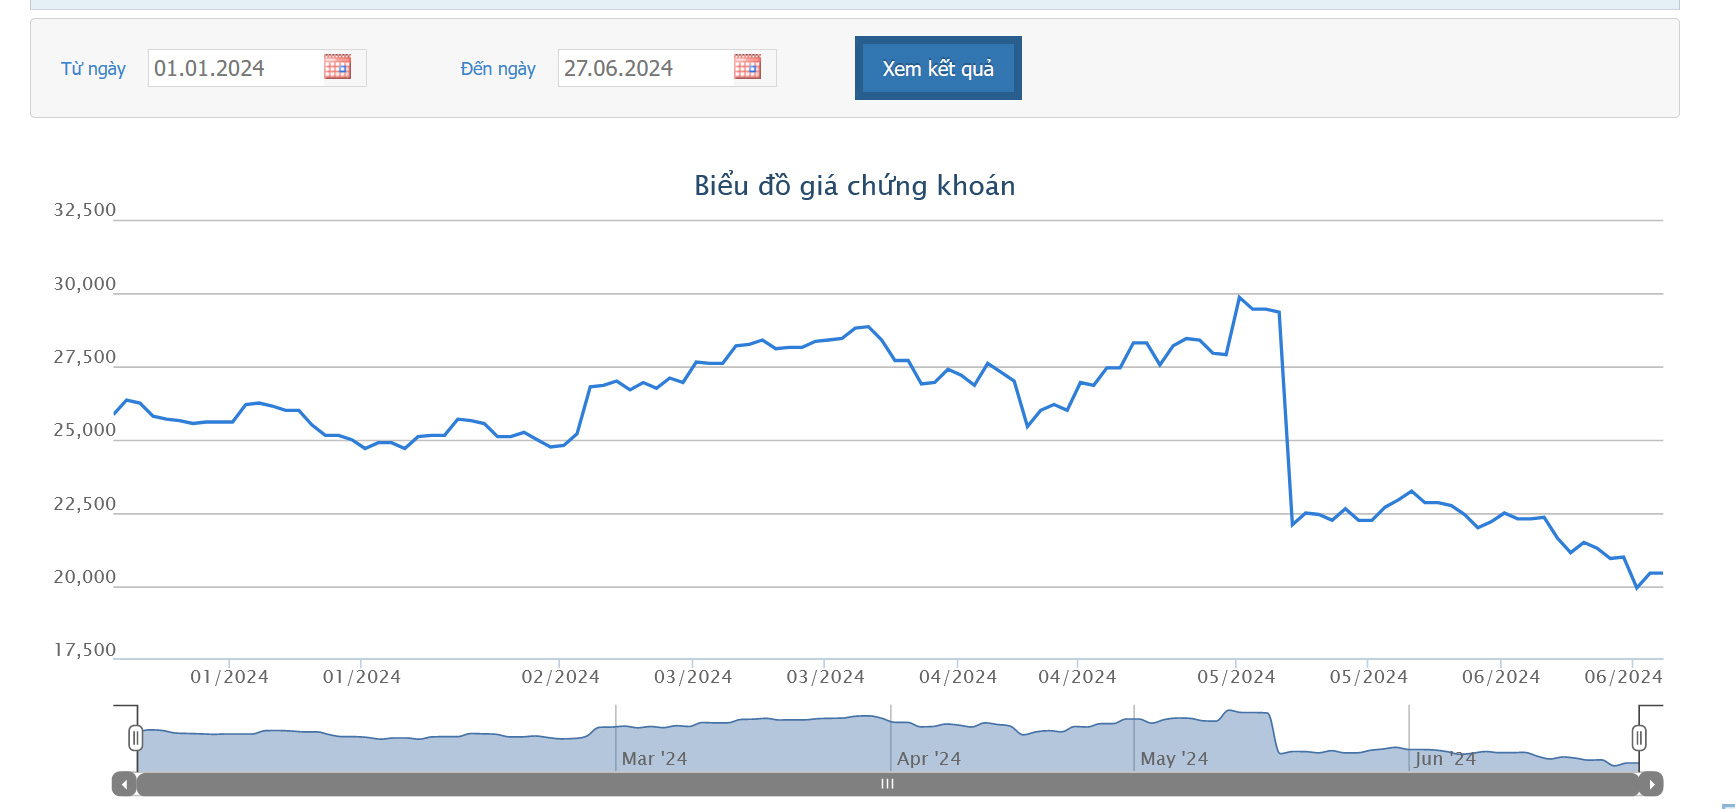1735x809 pixels.
Task: Click the right arrow of navigator scrollbar
Action: tap(1651, 785)
